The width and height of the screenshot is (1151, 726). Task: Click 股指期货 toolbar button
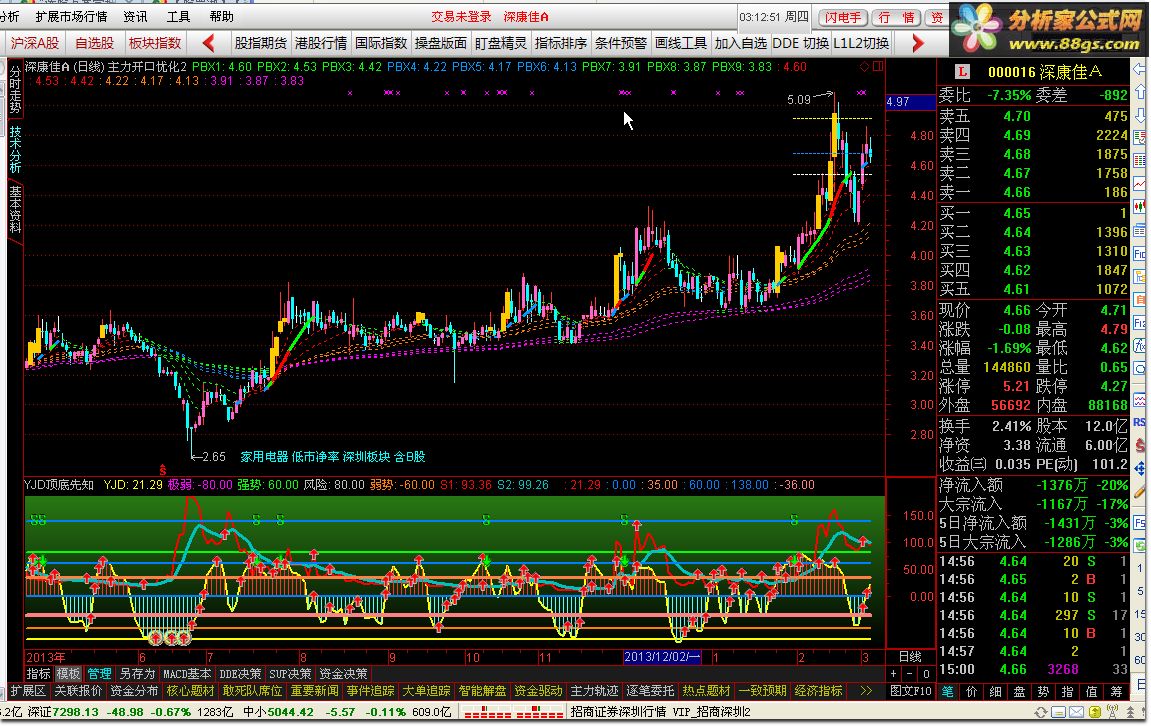click(x=261, y=43)
